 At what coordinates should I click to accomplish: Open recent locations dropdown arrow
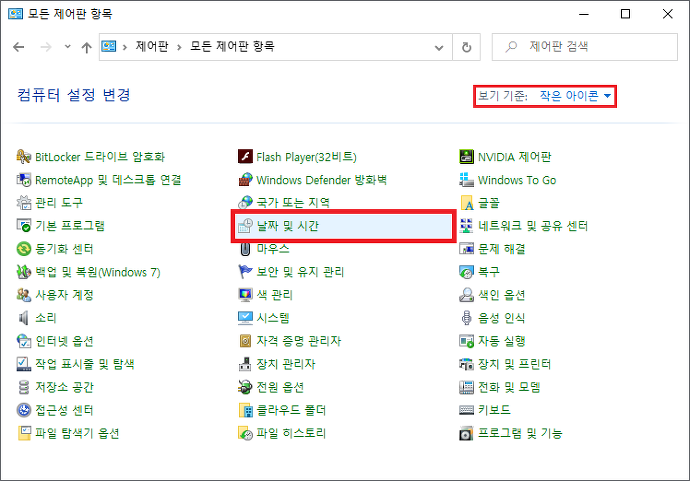coord(67,46)
